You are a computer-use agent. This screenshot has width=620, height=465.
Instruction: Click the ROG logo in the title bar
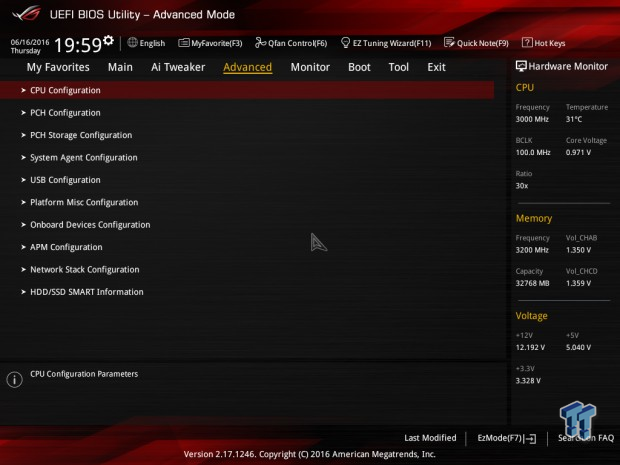coord(26,13)
